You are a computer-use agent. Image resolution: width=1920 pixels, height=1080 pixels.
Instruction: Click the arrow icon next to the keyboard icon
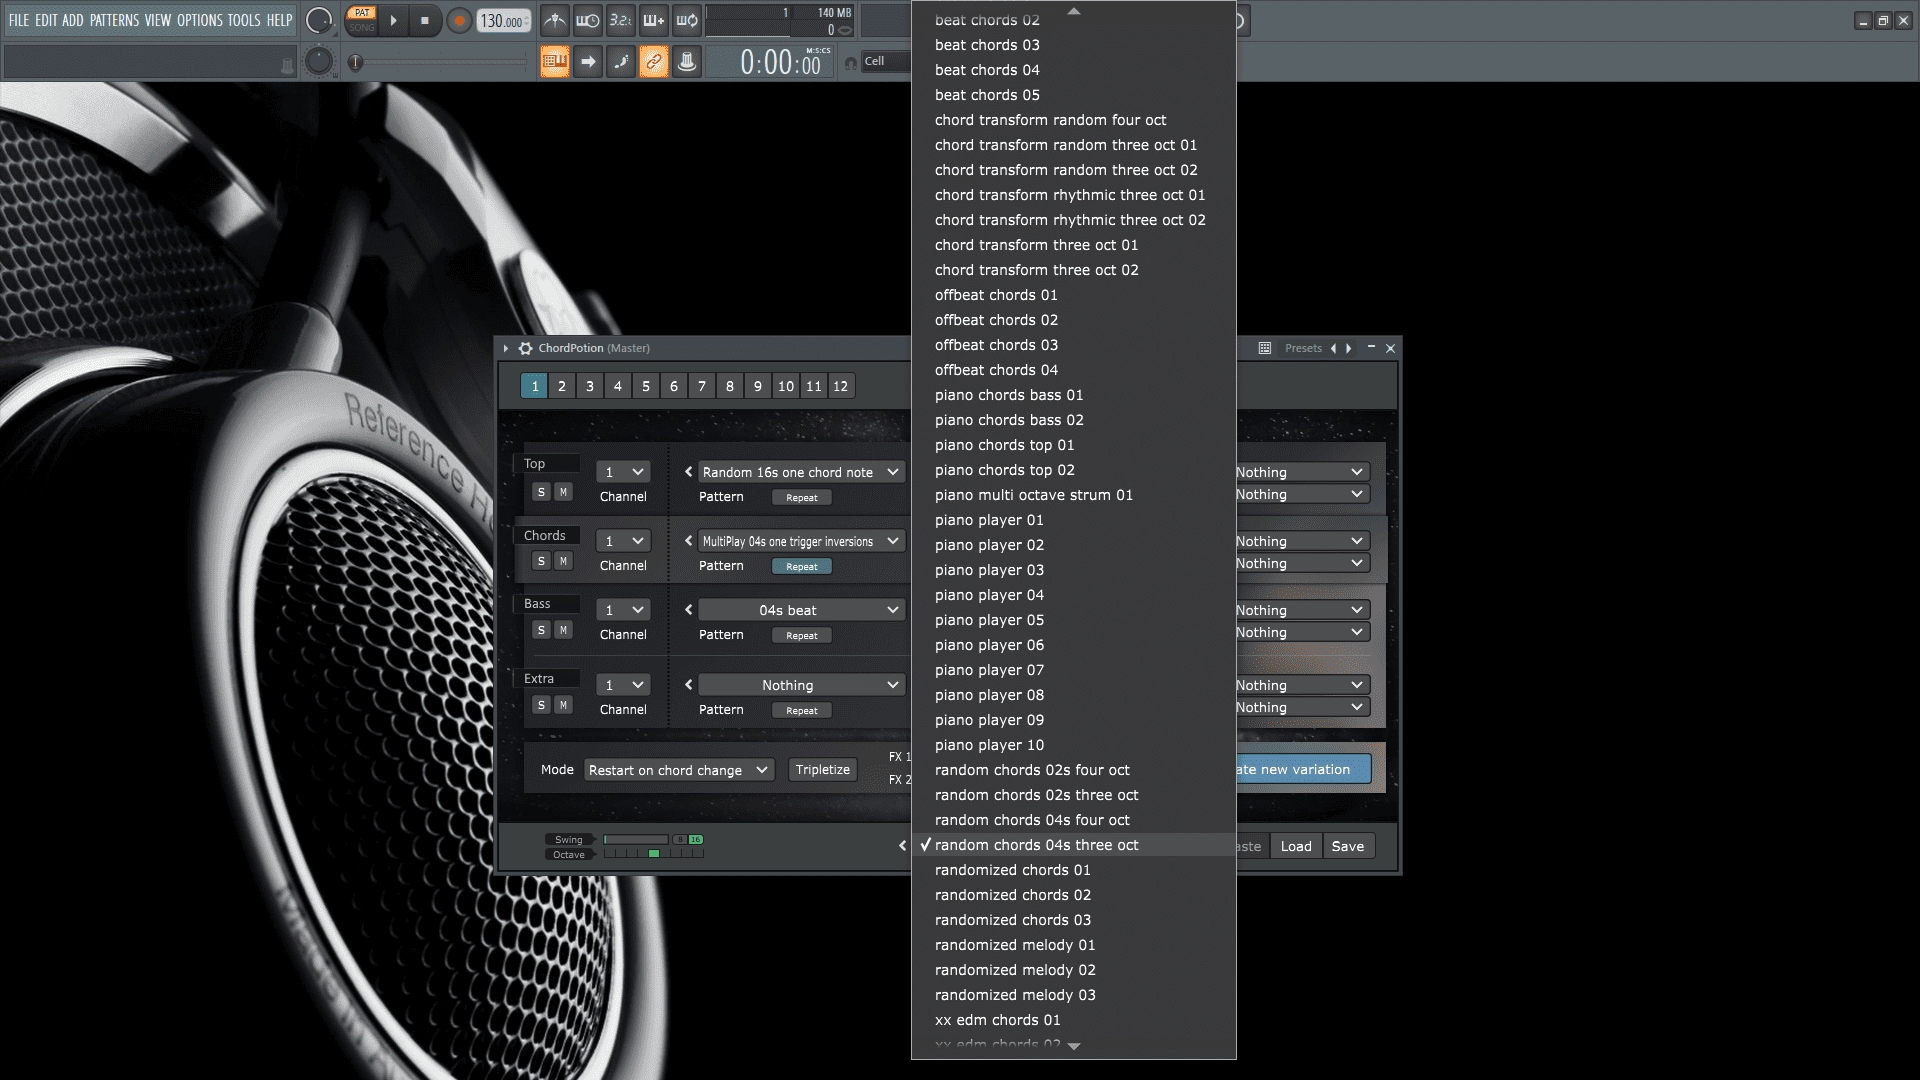(x=588, y=62)
